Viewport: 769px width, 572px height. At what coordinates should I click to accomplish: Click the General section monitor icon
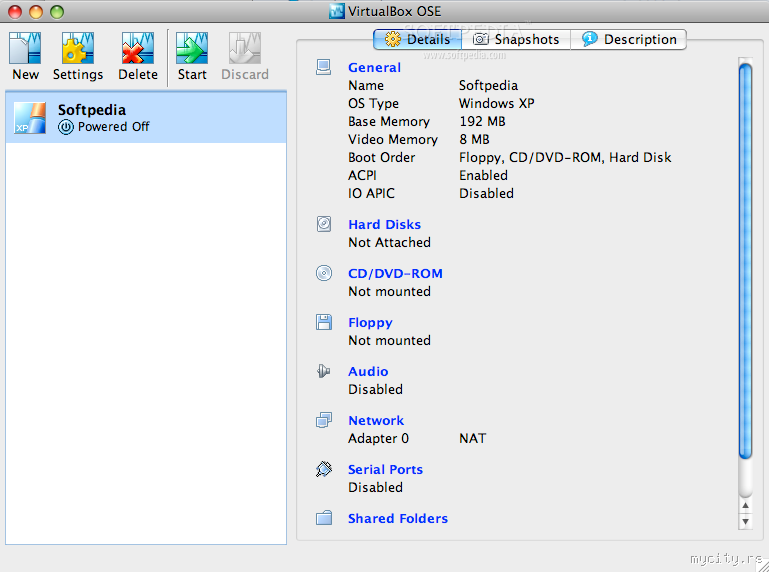pos(323,67)
